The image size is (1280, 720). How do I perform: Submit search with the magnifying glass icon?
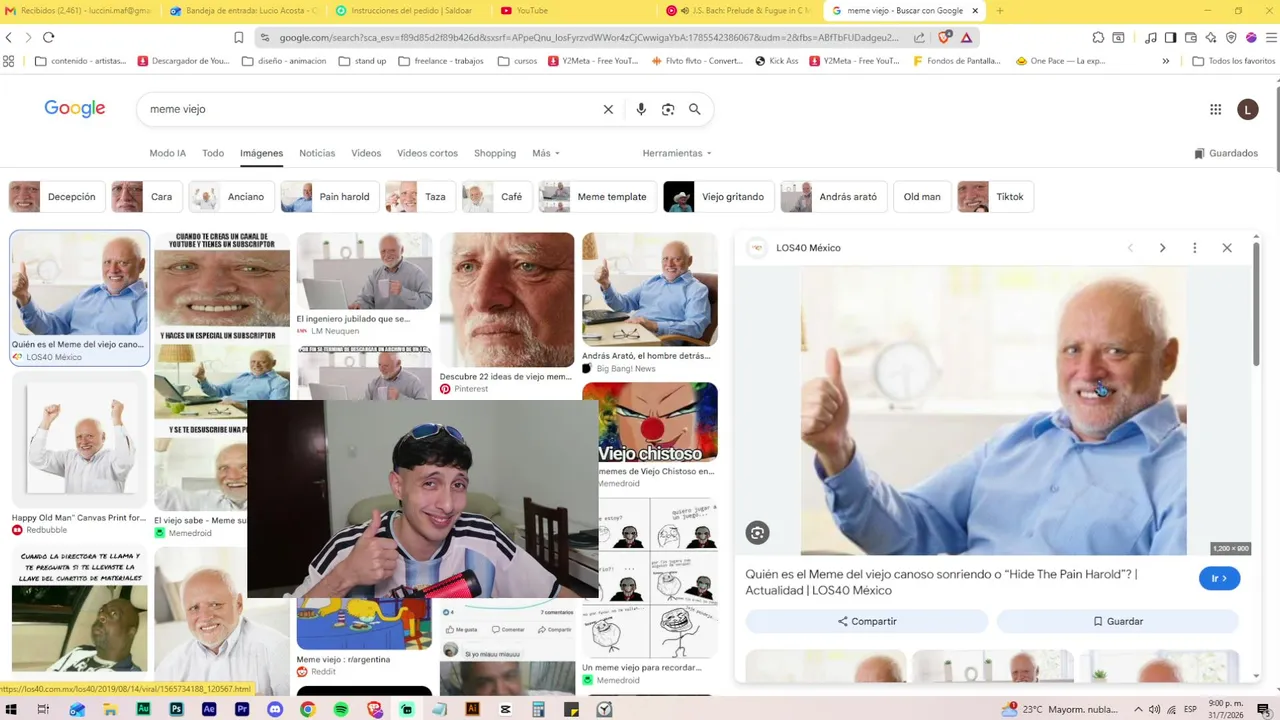point(695,109)
